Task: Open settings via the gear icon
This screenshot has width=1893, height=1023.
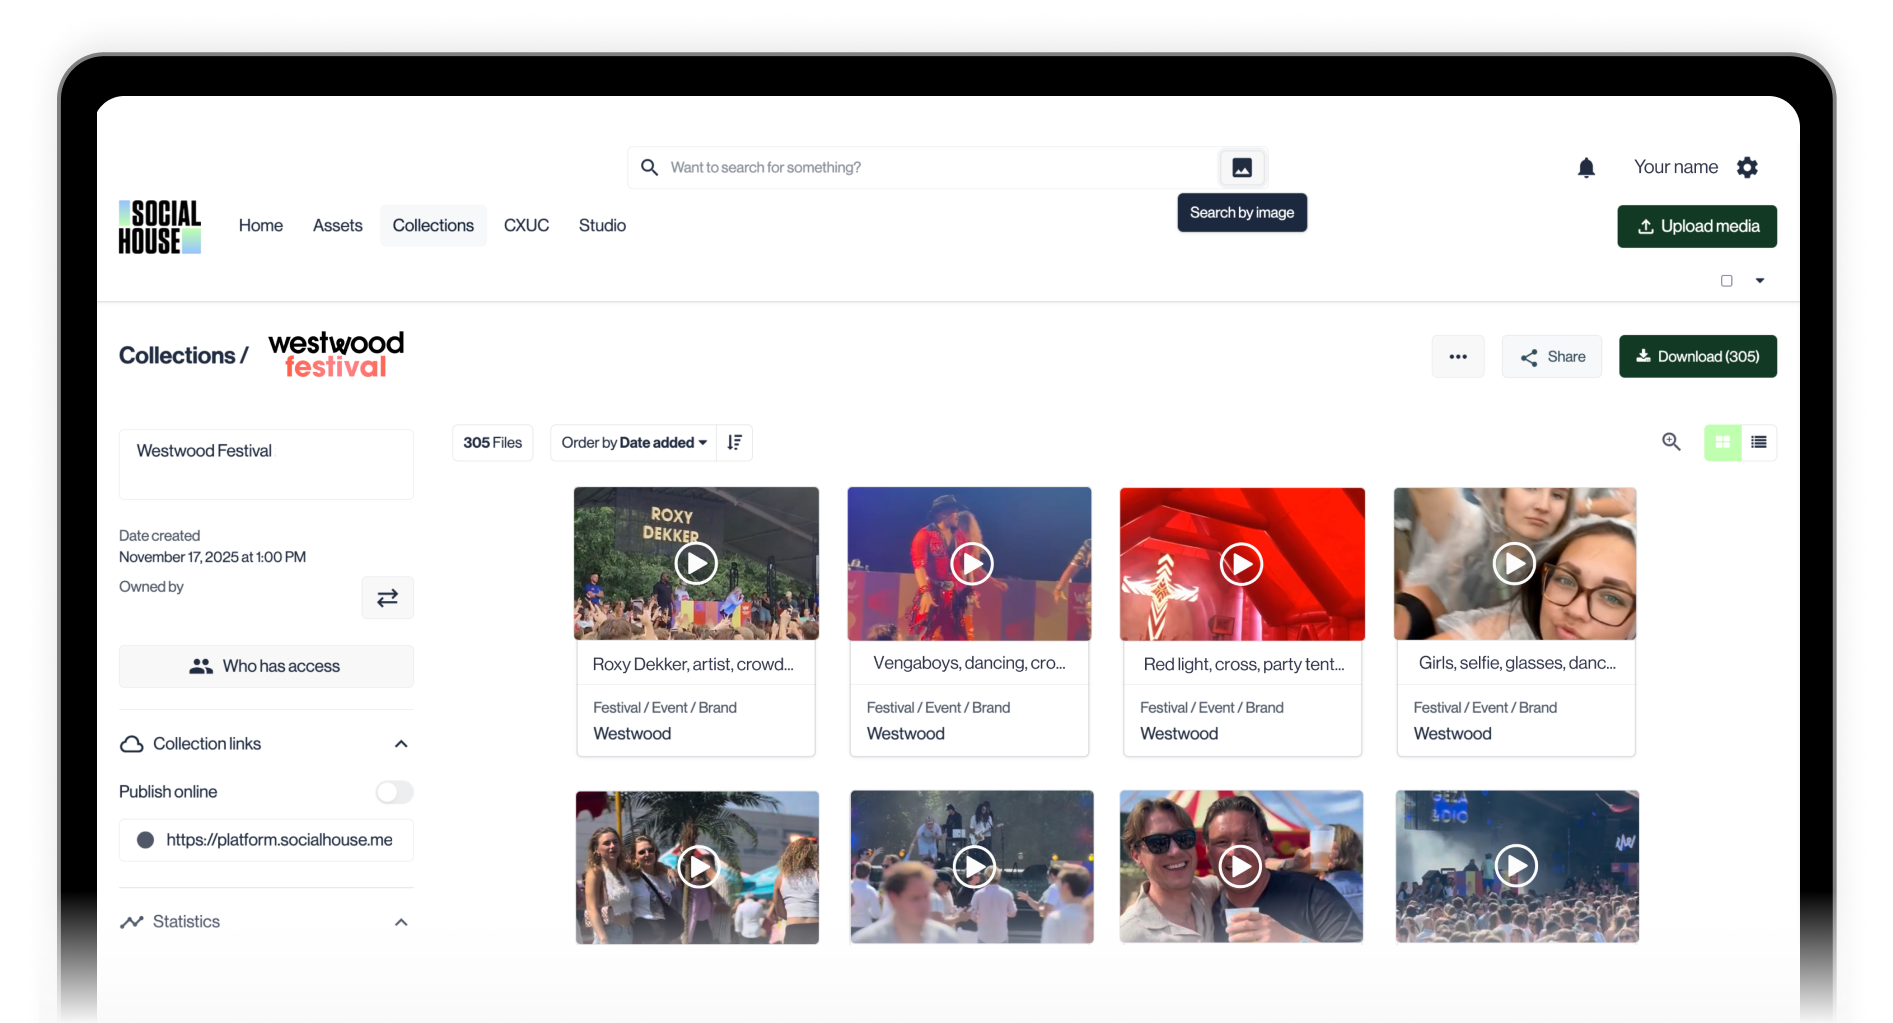Action: point(1747,168)
